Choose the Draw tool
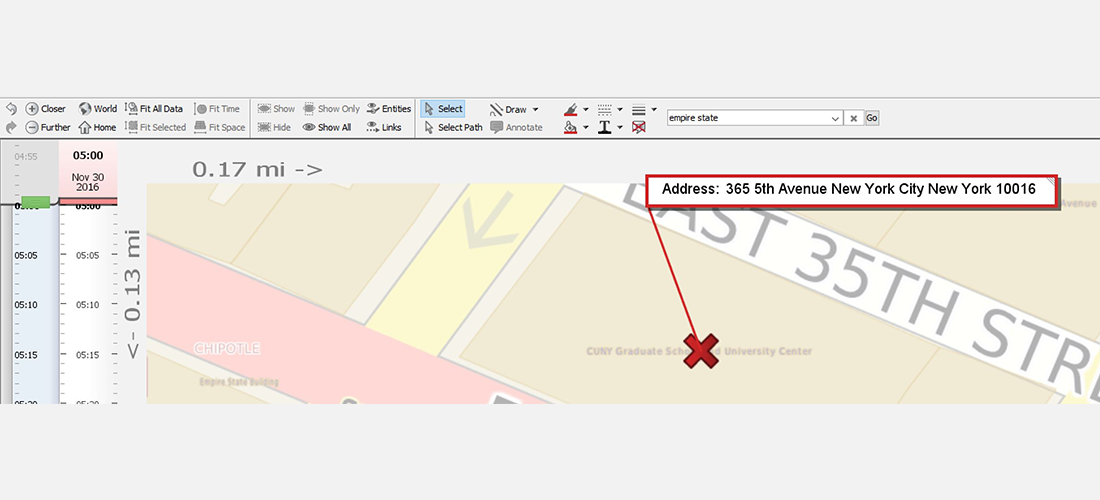1100x500 pixels. [509, 109]
